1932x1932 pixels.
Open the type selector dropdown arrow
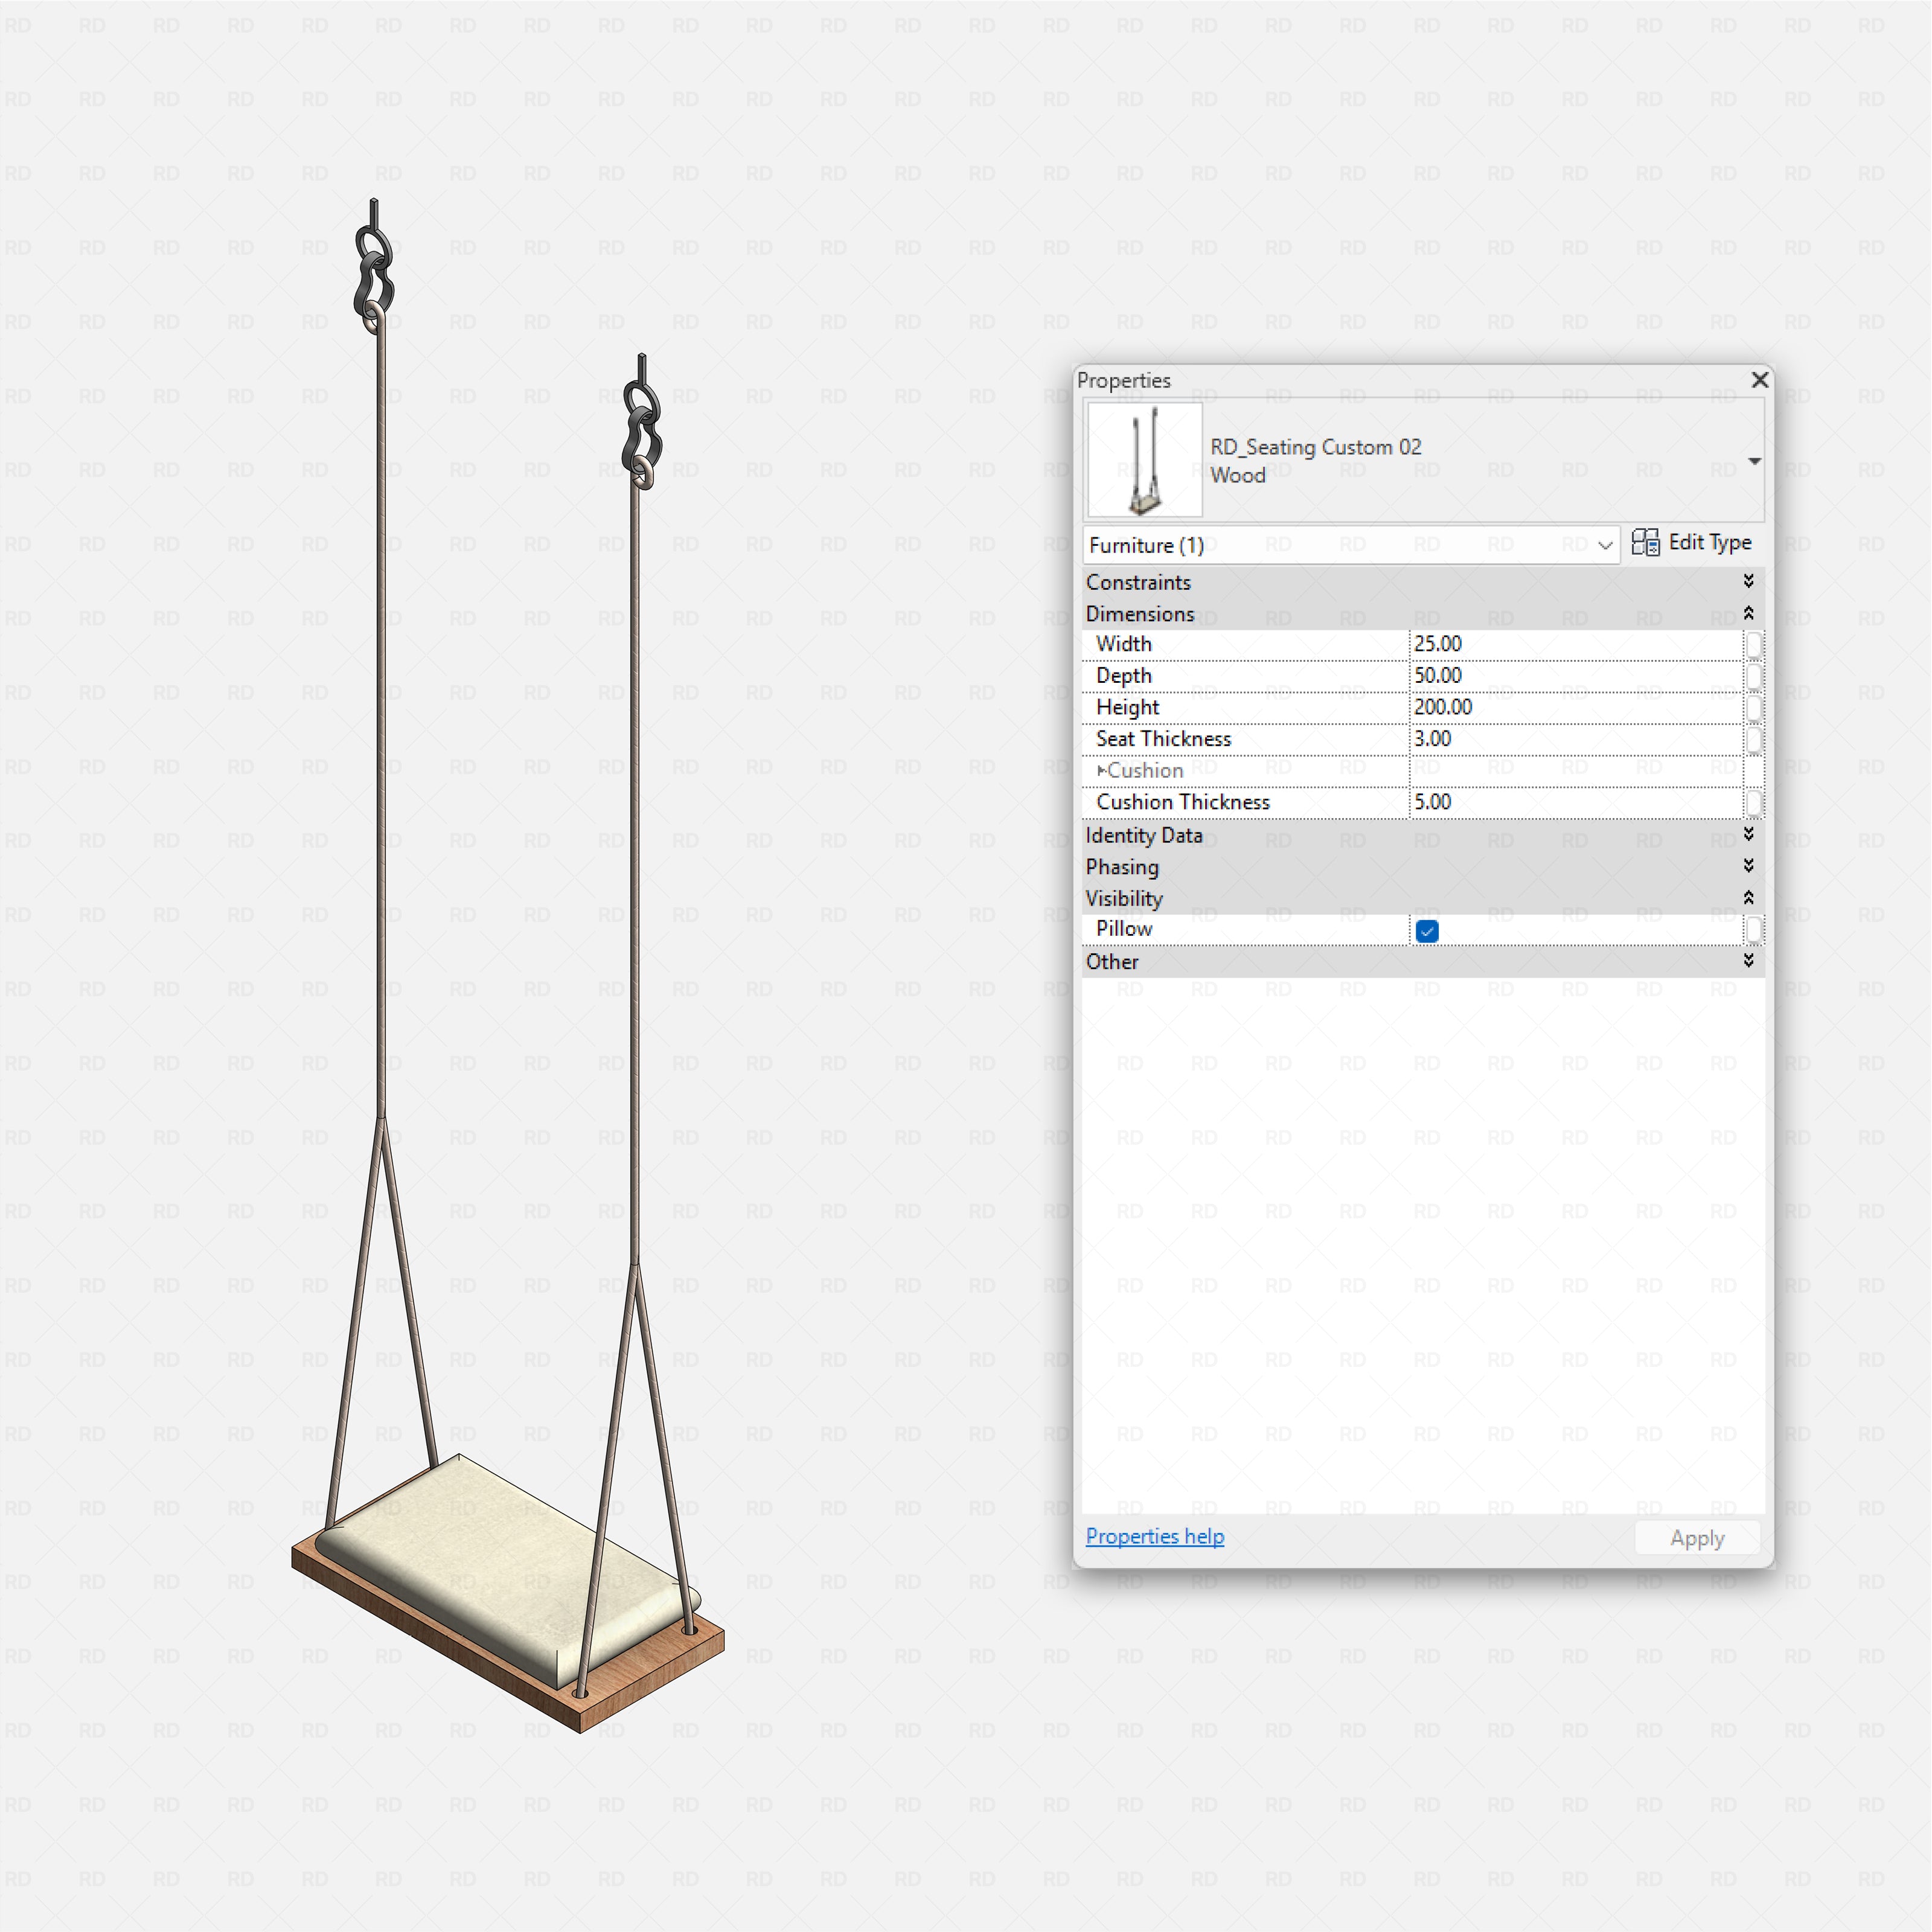tap(1755, 461)
